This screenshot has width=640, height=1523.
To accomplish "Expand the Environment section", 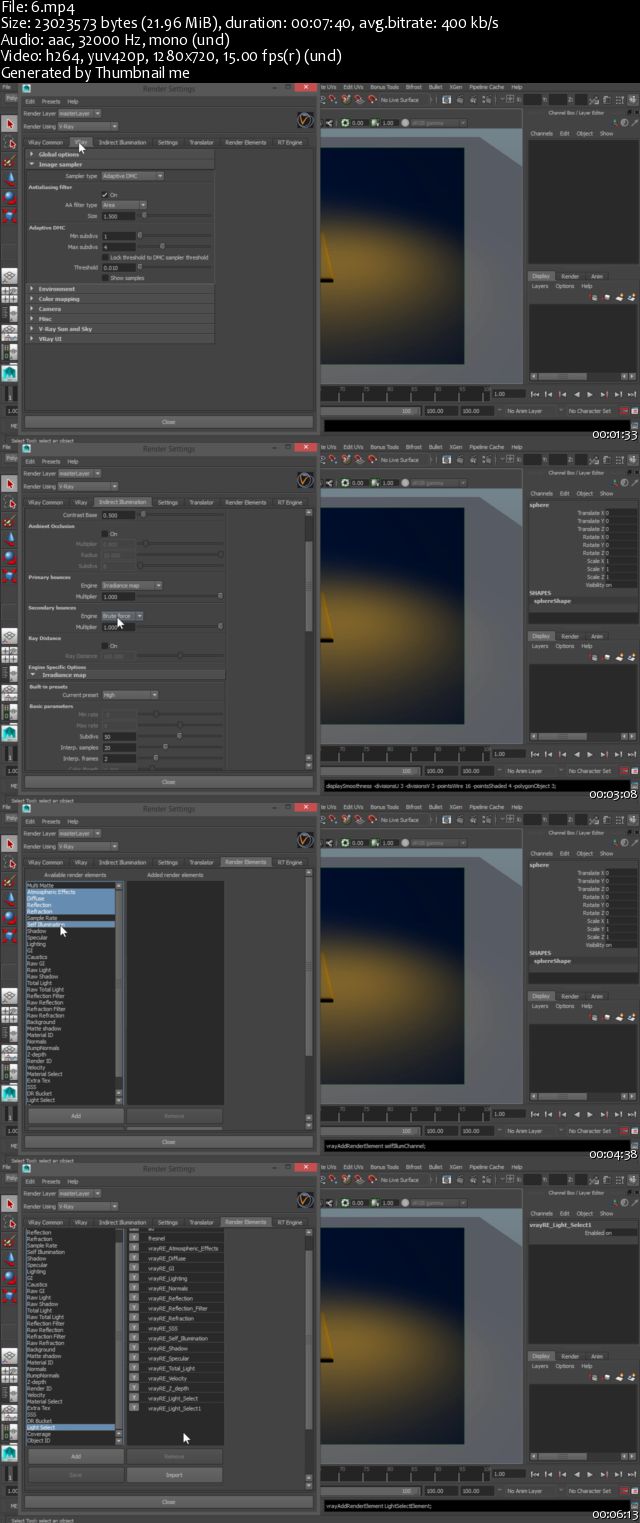I will pyautogui.click(x=120, y=289).
